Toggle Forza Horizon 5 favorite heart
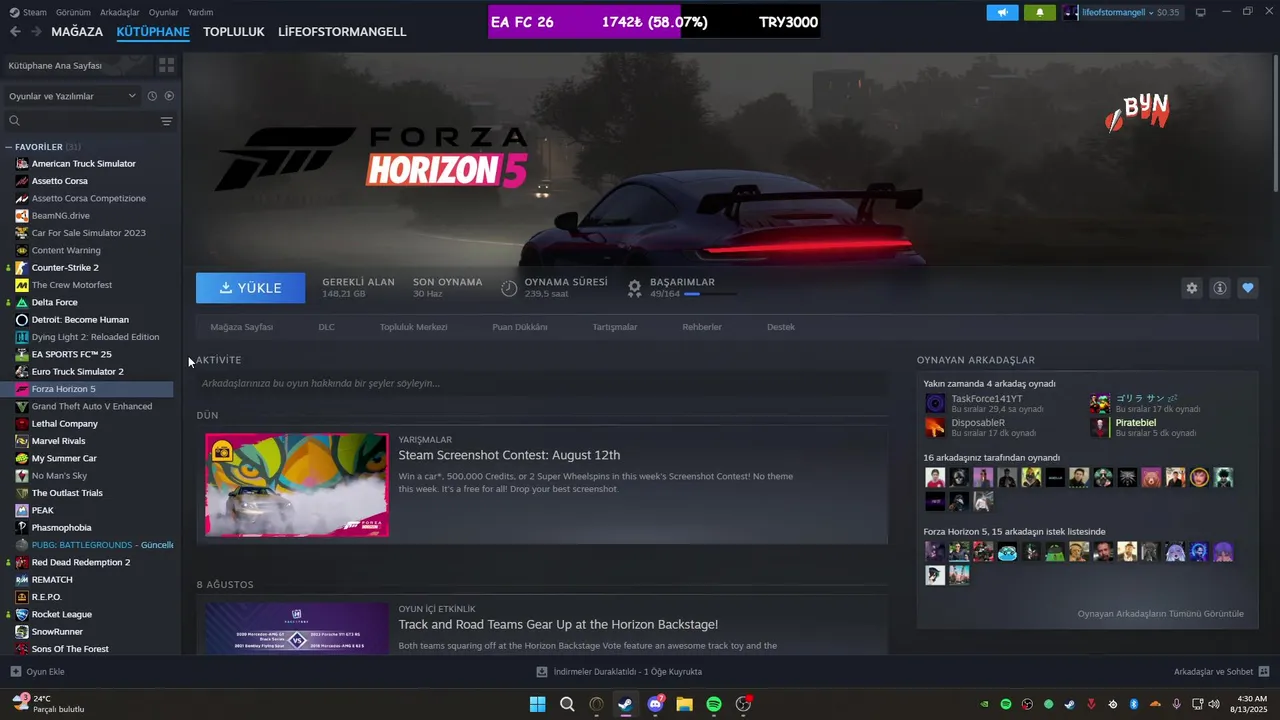The height and width of the screenshot is (720, 1280). 1248,288
